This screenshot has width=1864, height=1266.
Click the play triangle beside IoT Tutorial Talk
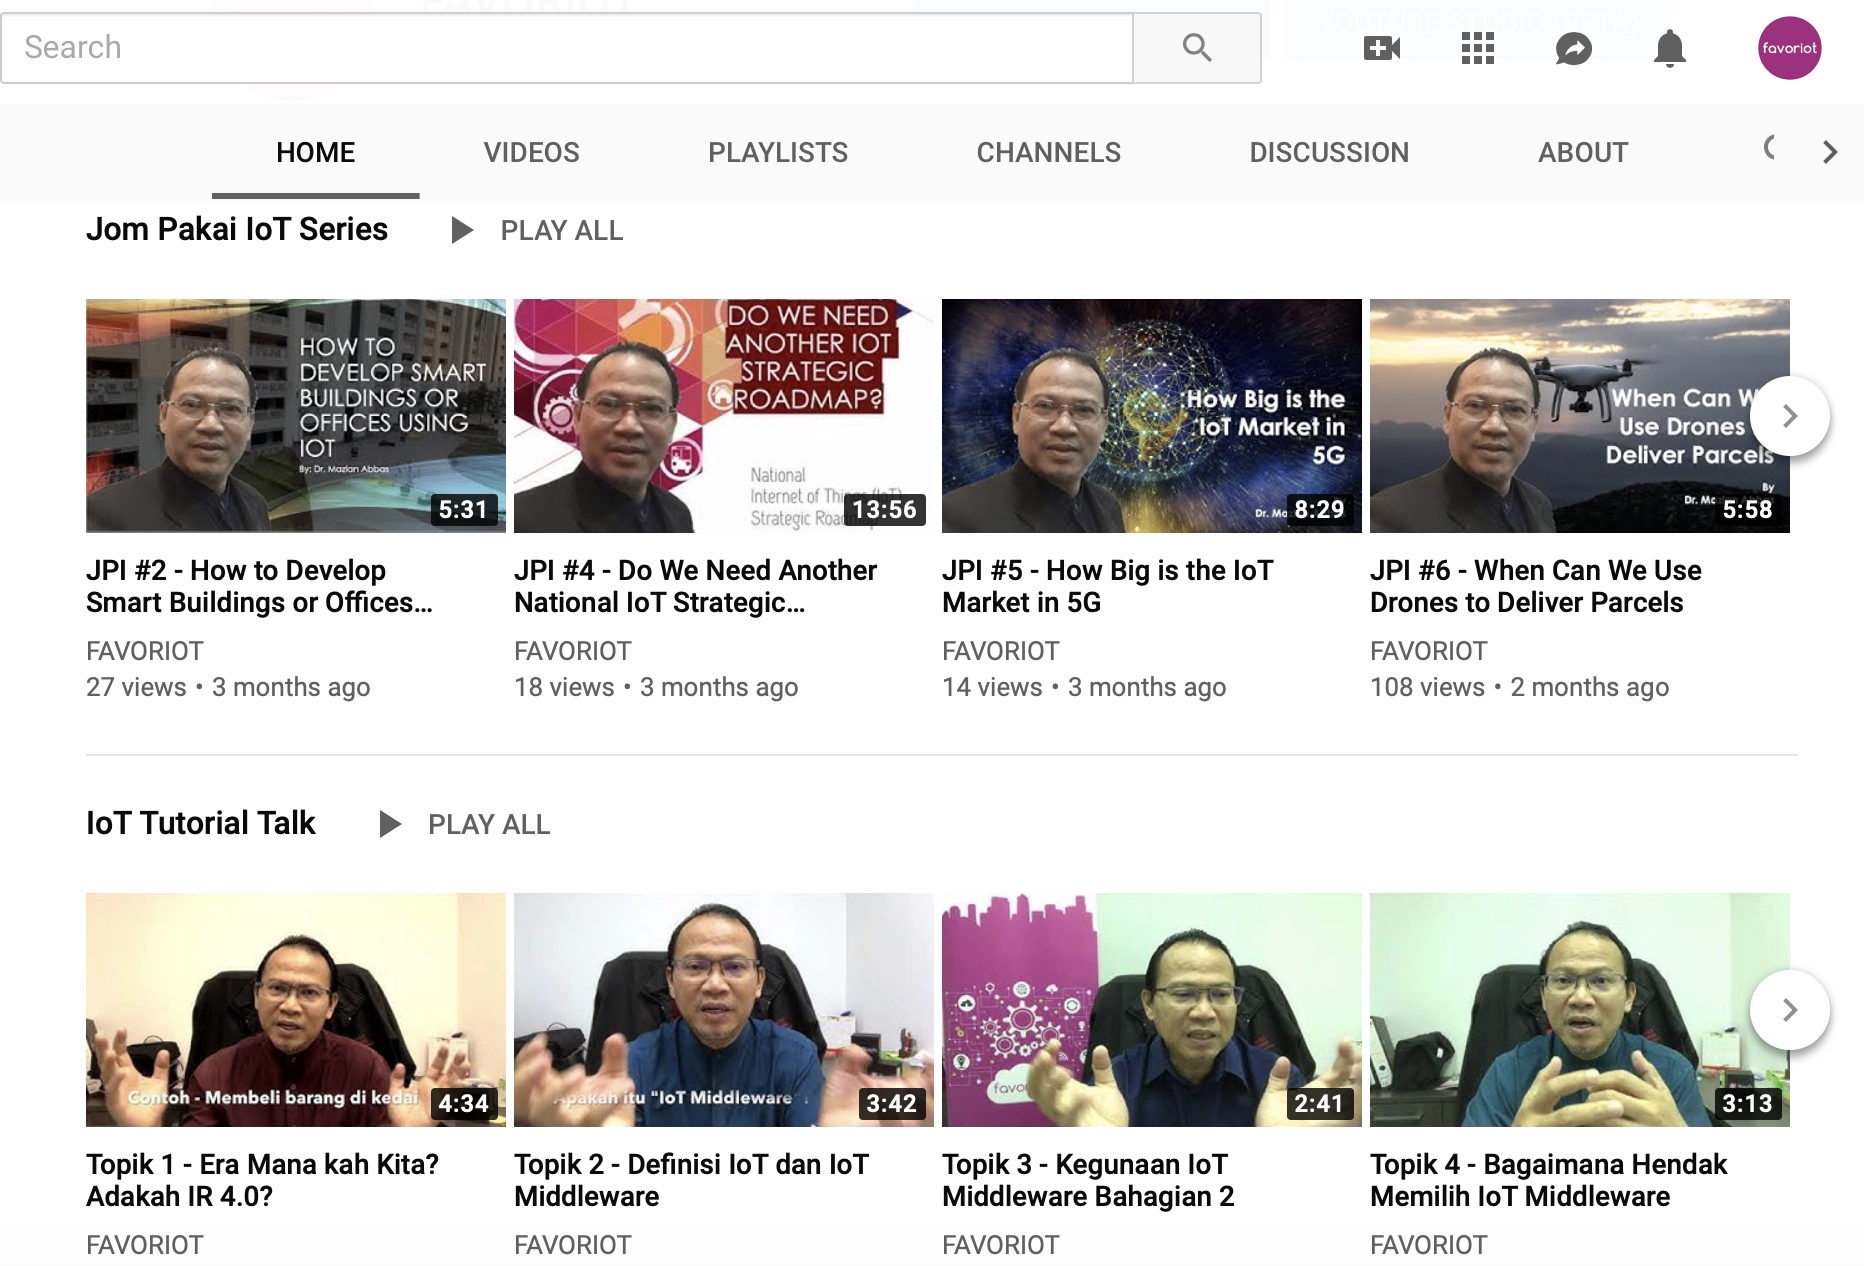(x=389, y=824)
